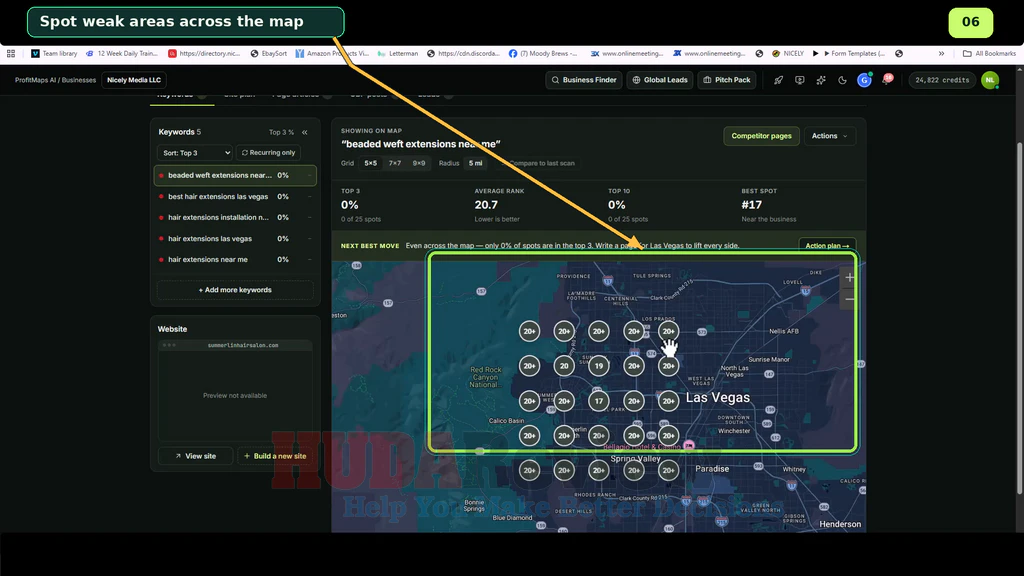Select the 9×9 grid size
Screen dimensions: 1024x576
point(419,163)
